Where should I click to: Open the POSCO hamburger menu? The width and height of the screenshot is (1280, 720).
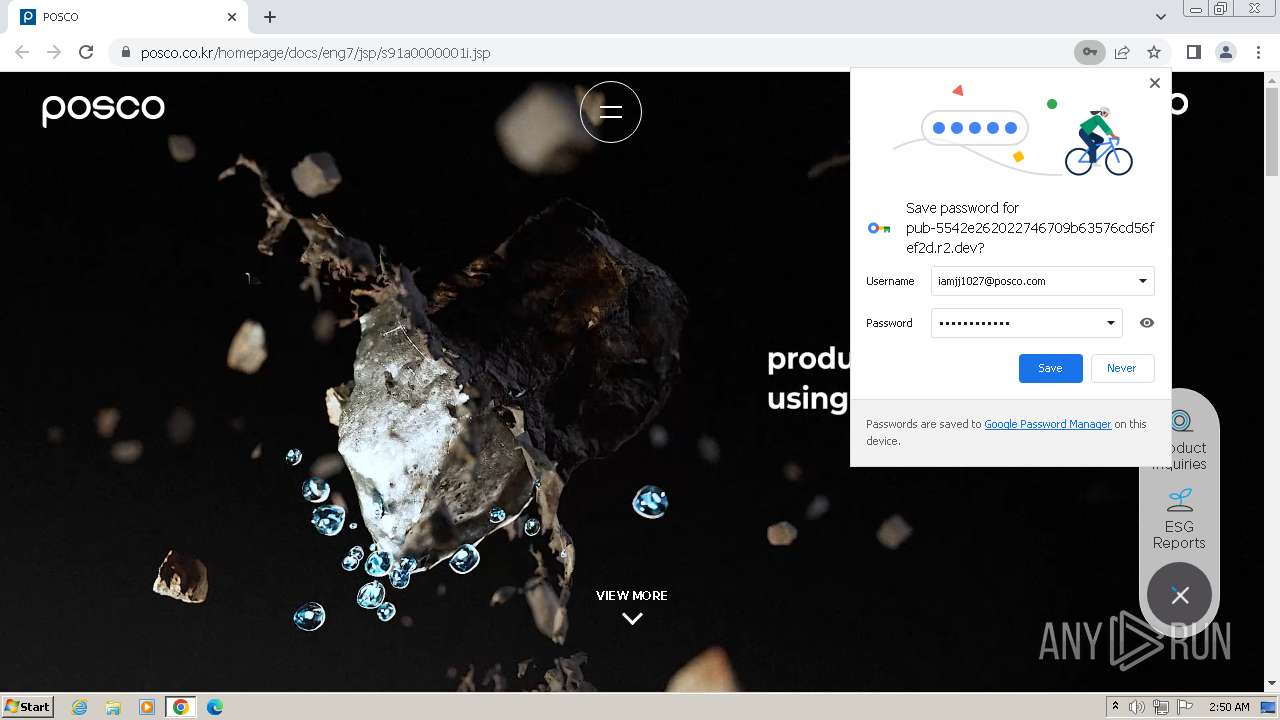(x=611, y=112)
